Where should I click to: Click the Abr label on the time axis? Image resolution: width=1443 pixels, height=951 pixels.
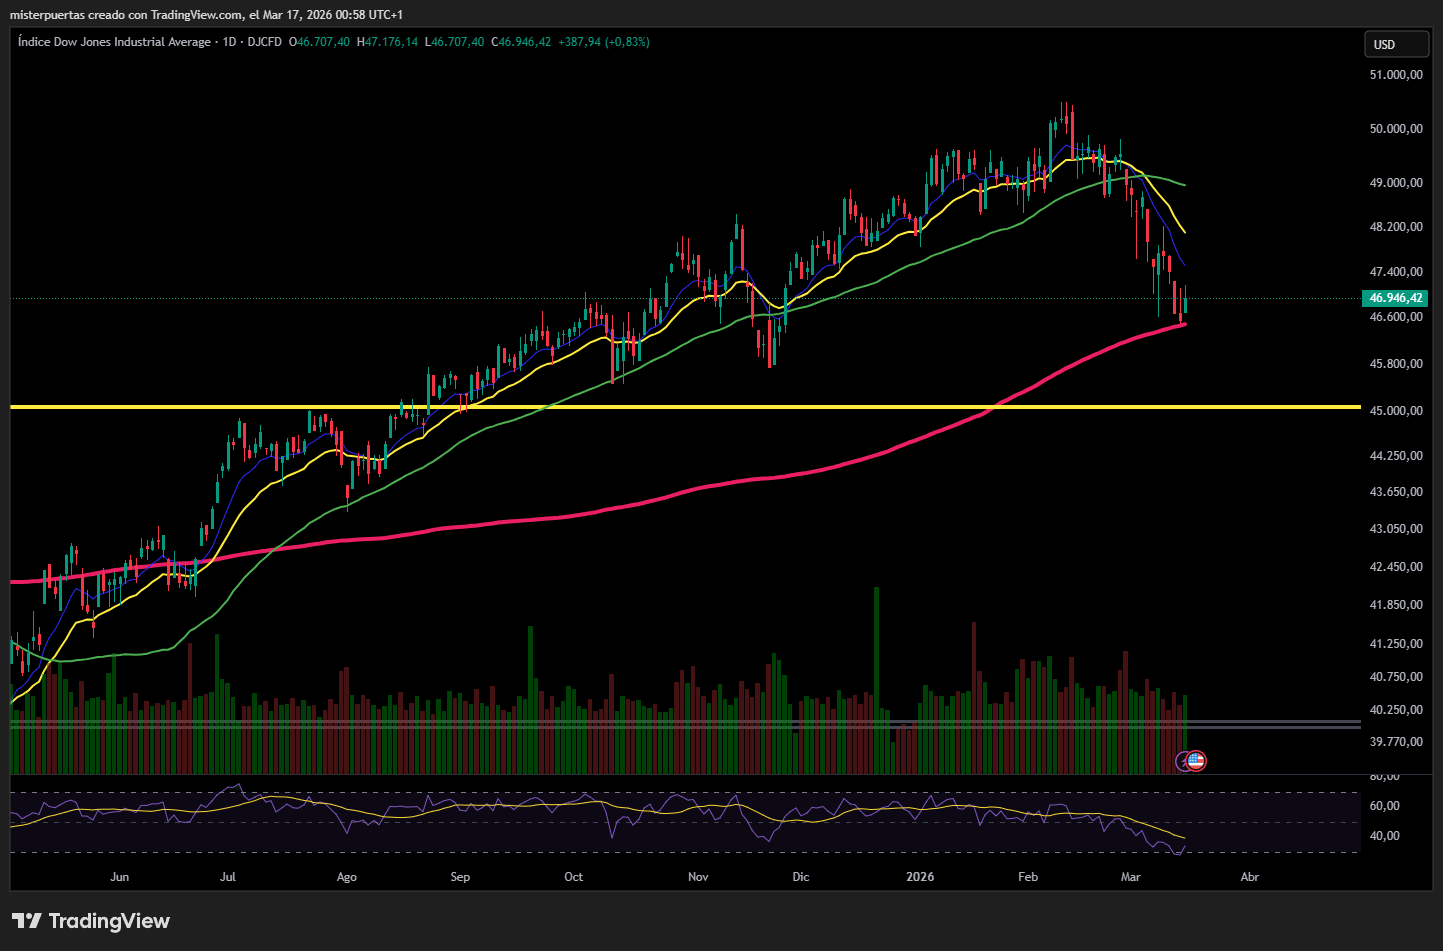[x=1250, y=877]
